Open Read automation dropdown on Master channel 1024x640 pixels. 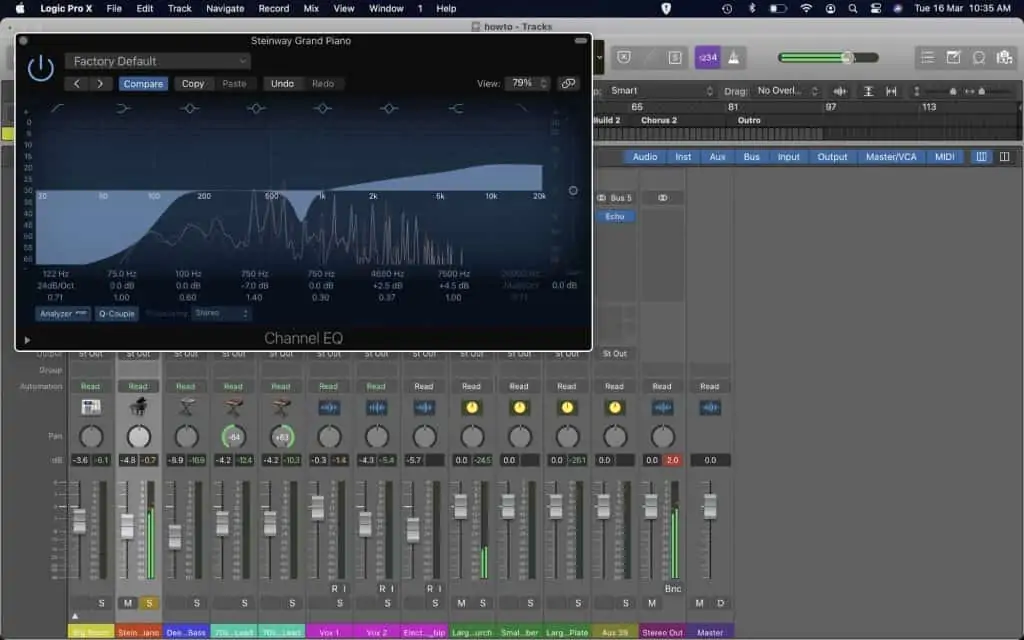[709, 387]
